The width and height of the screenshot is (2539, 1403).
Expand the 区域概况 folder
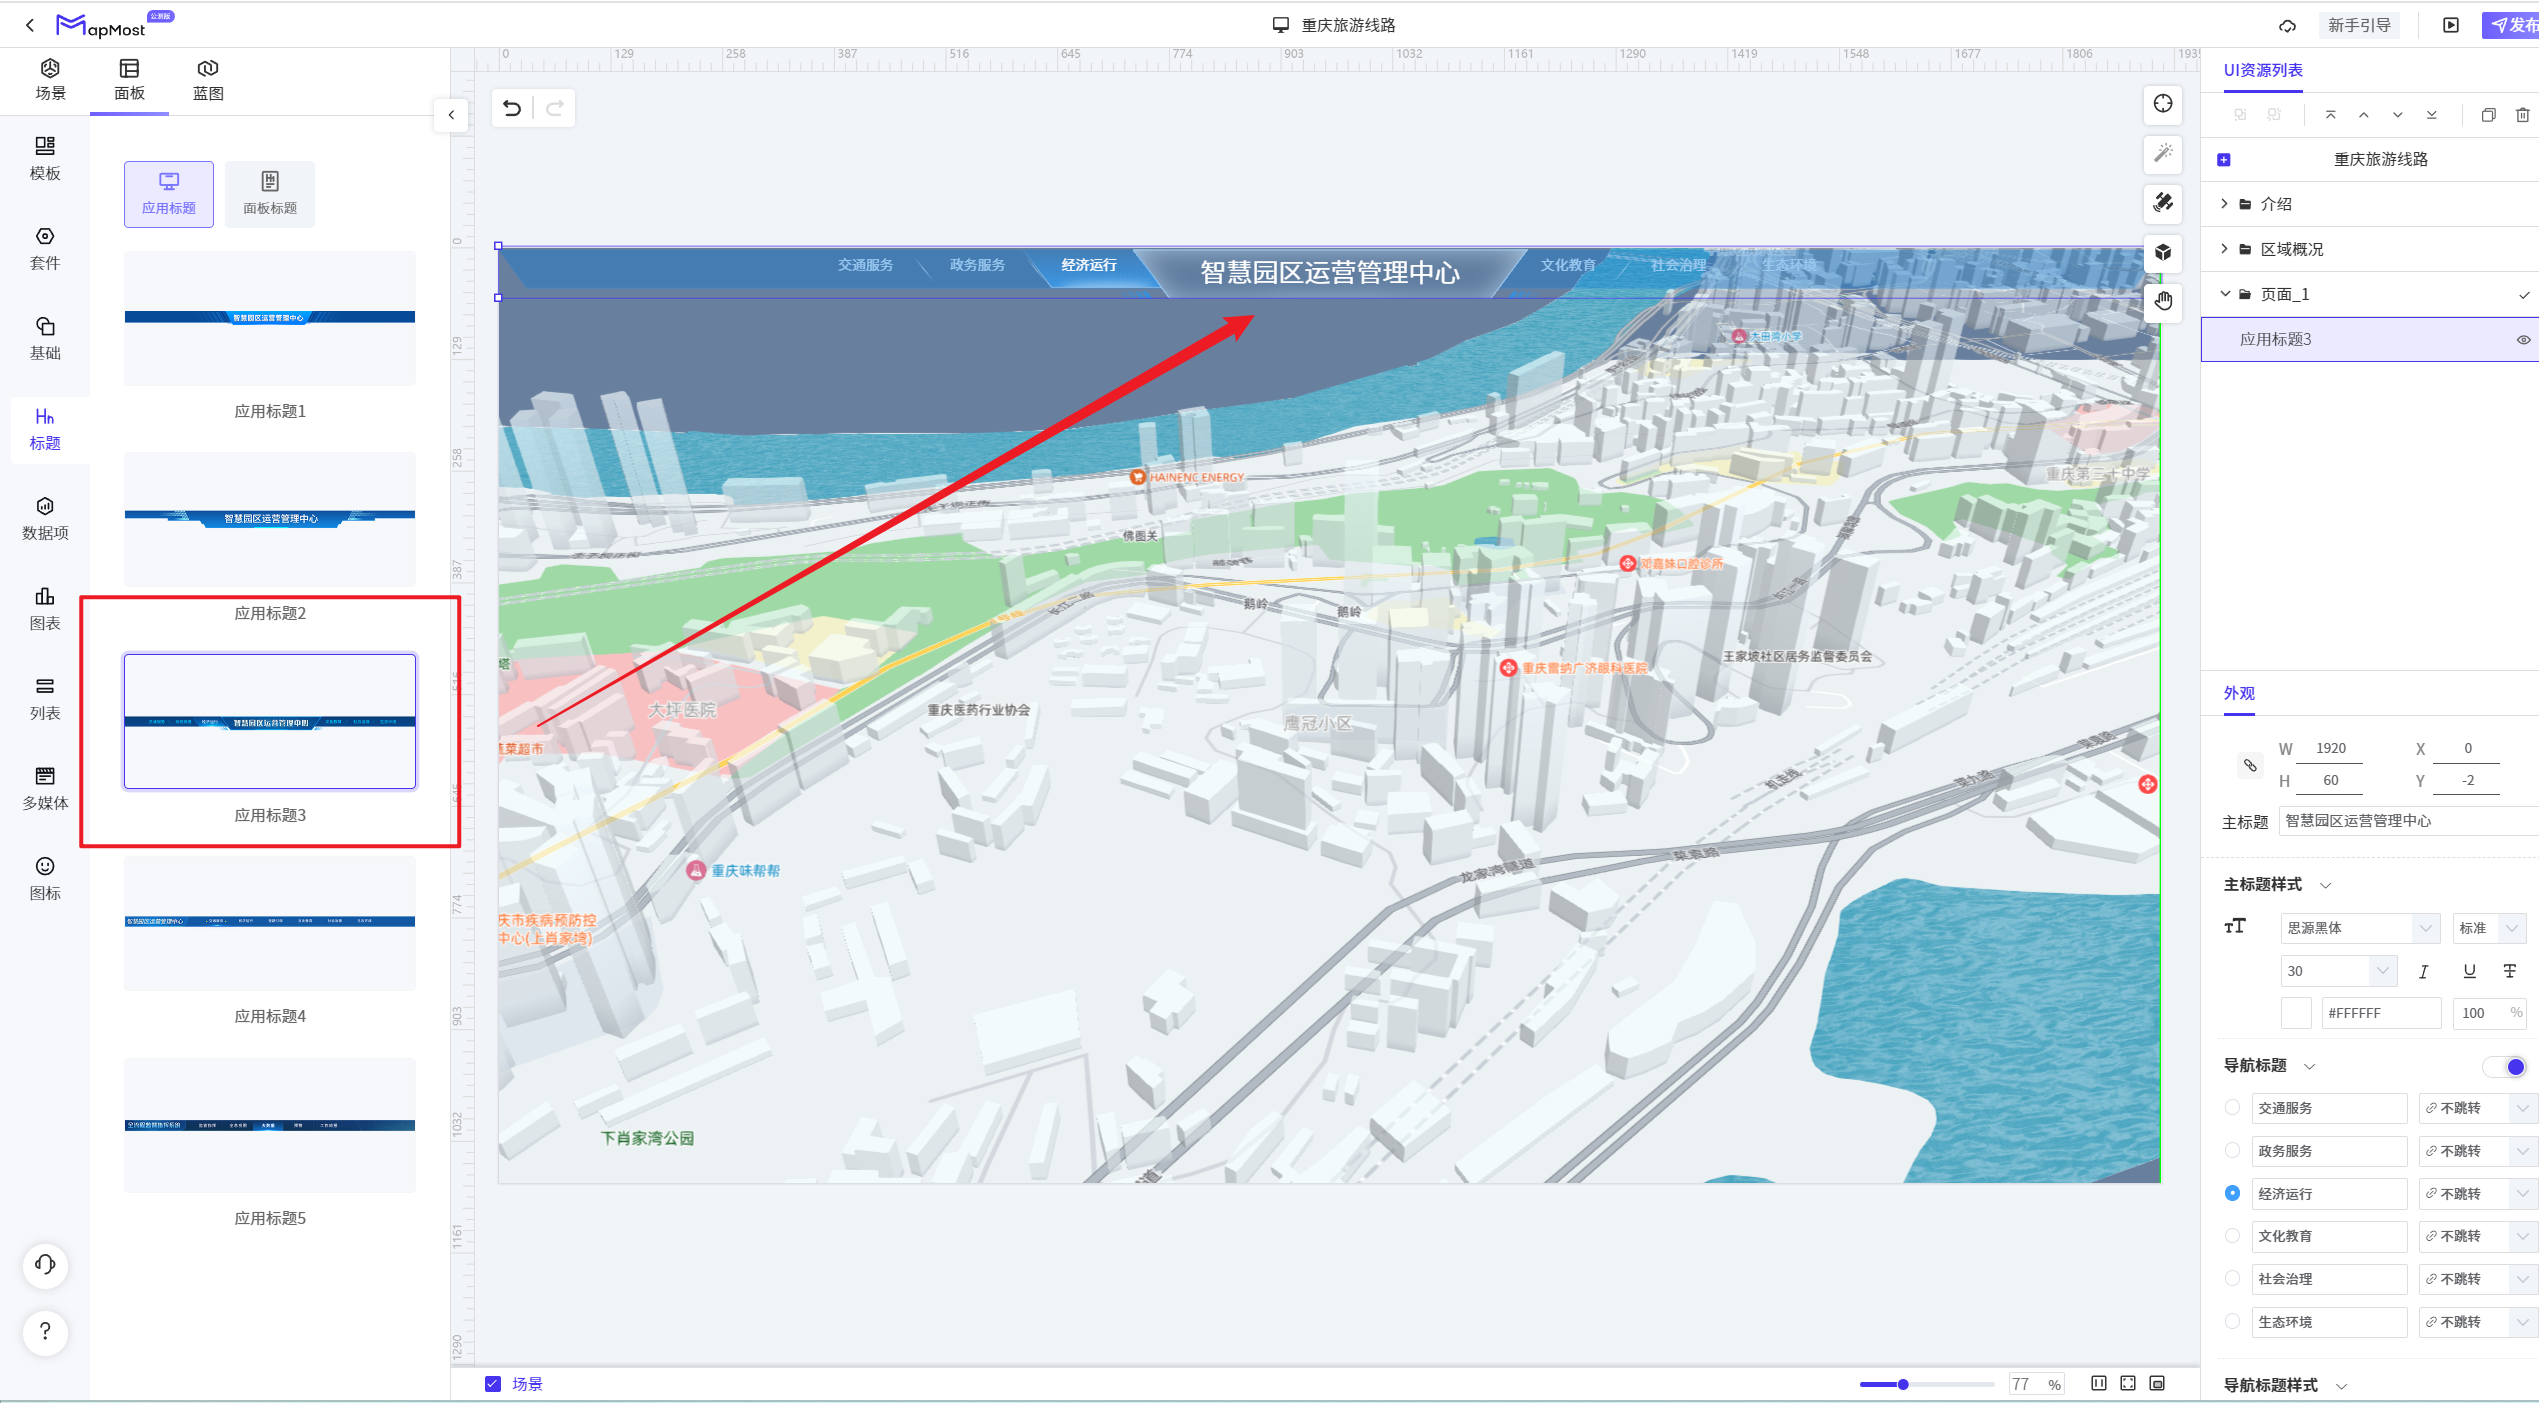(2225, 249)
